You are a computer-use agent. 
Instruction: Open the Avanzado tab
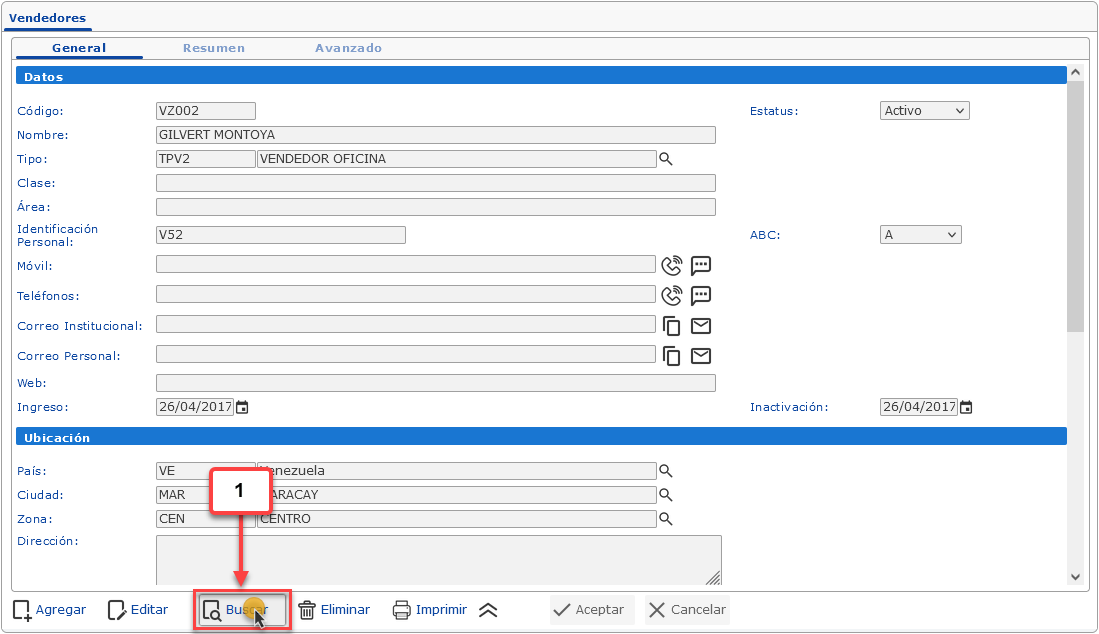point(348,48)
